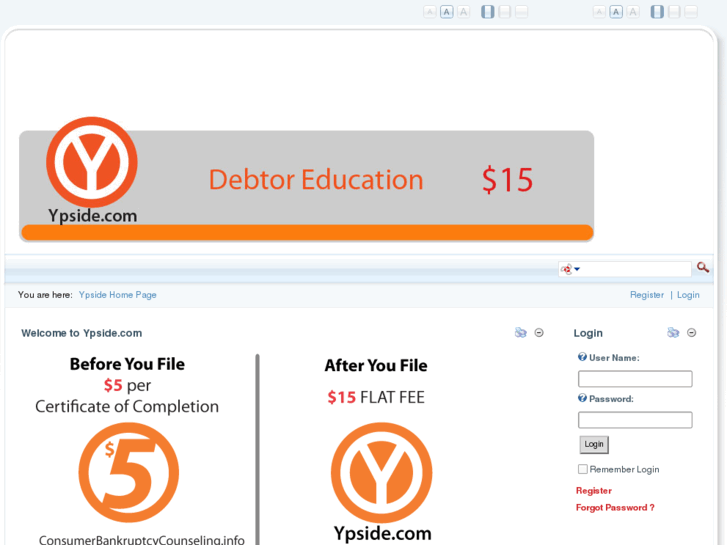Select medium text size in left-hand icon group
Image resolution: width=727 pixels, height=545 pixels.
[x=446, y=12]
